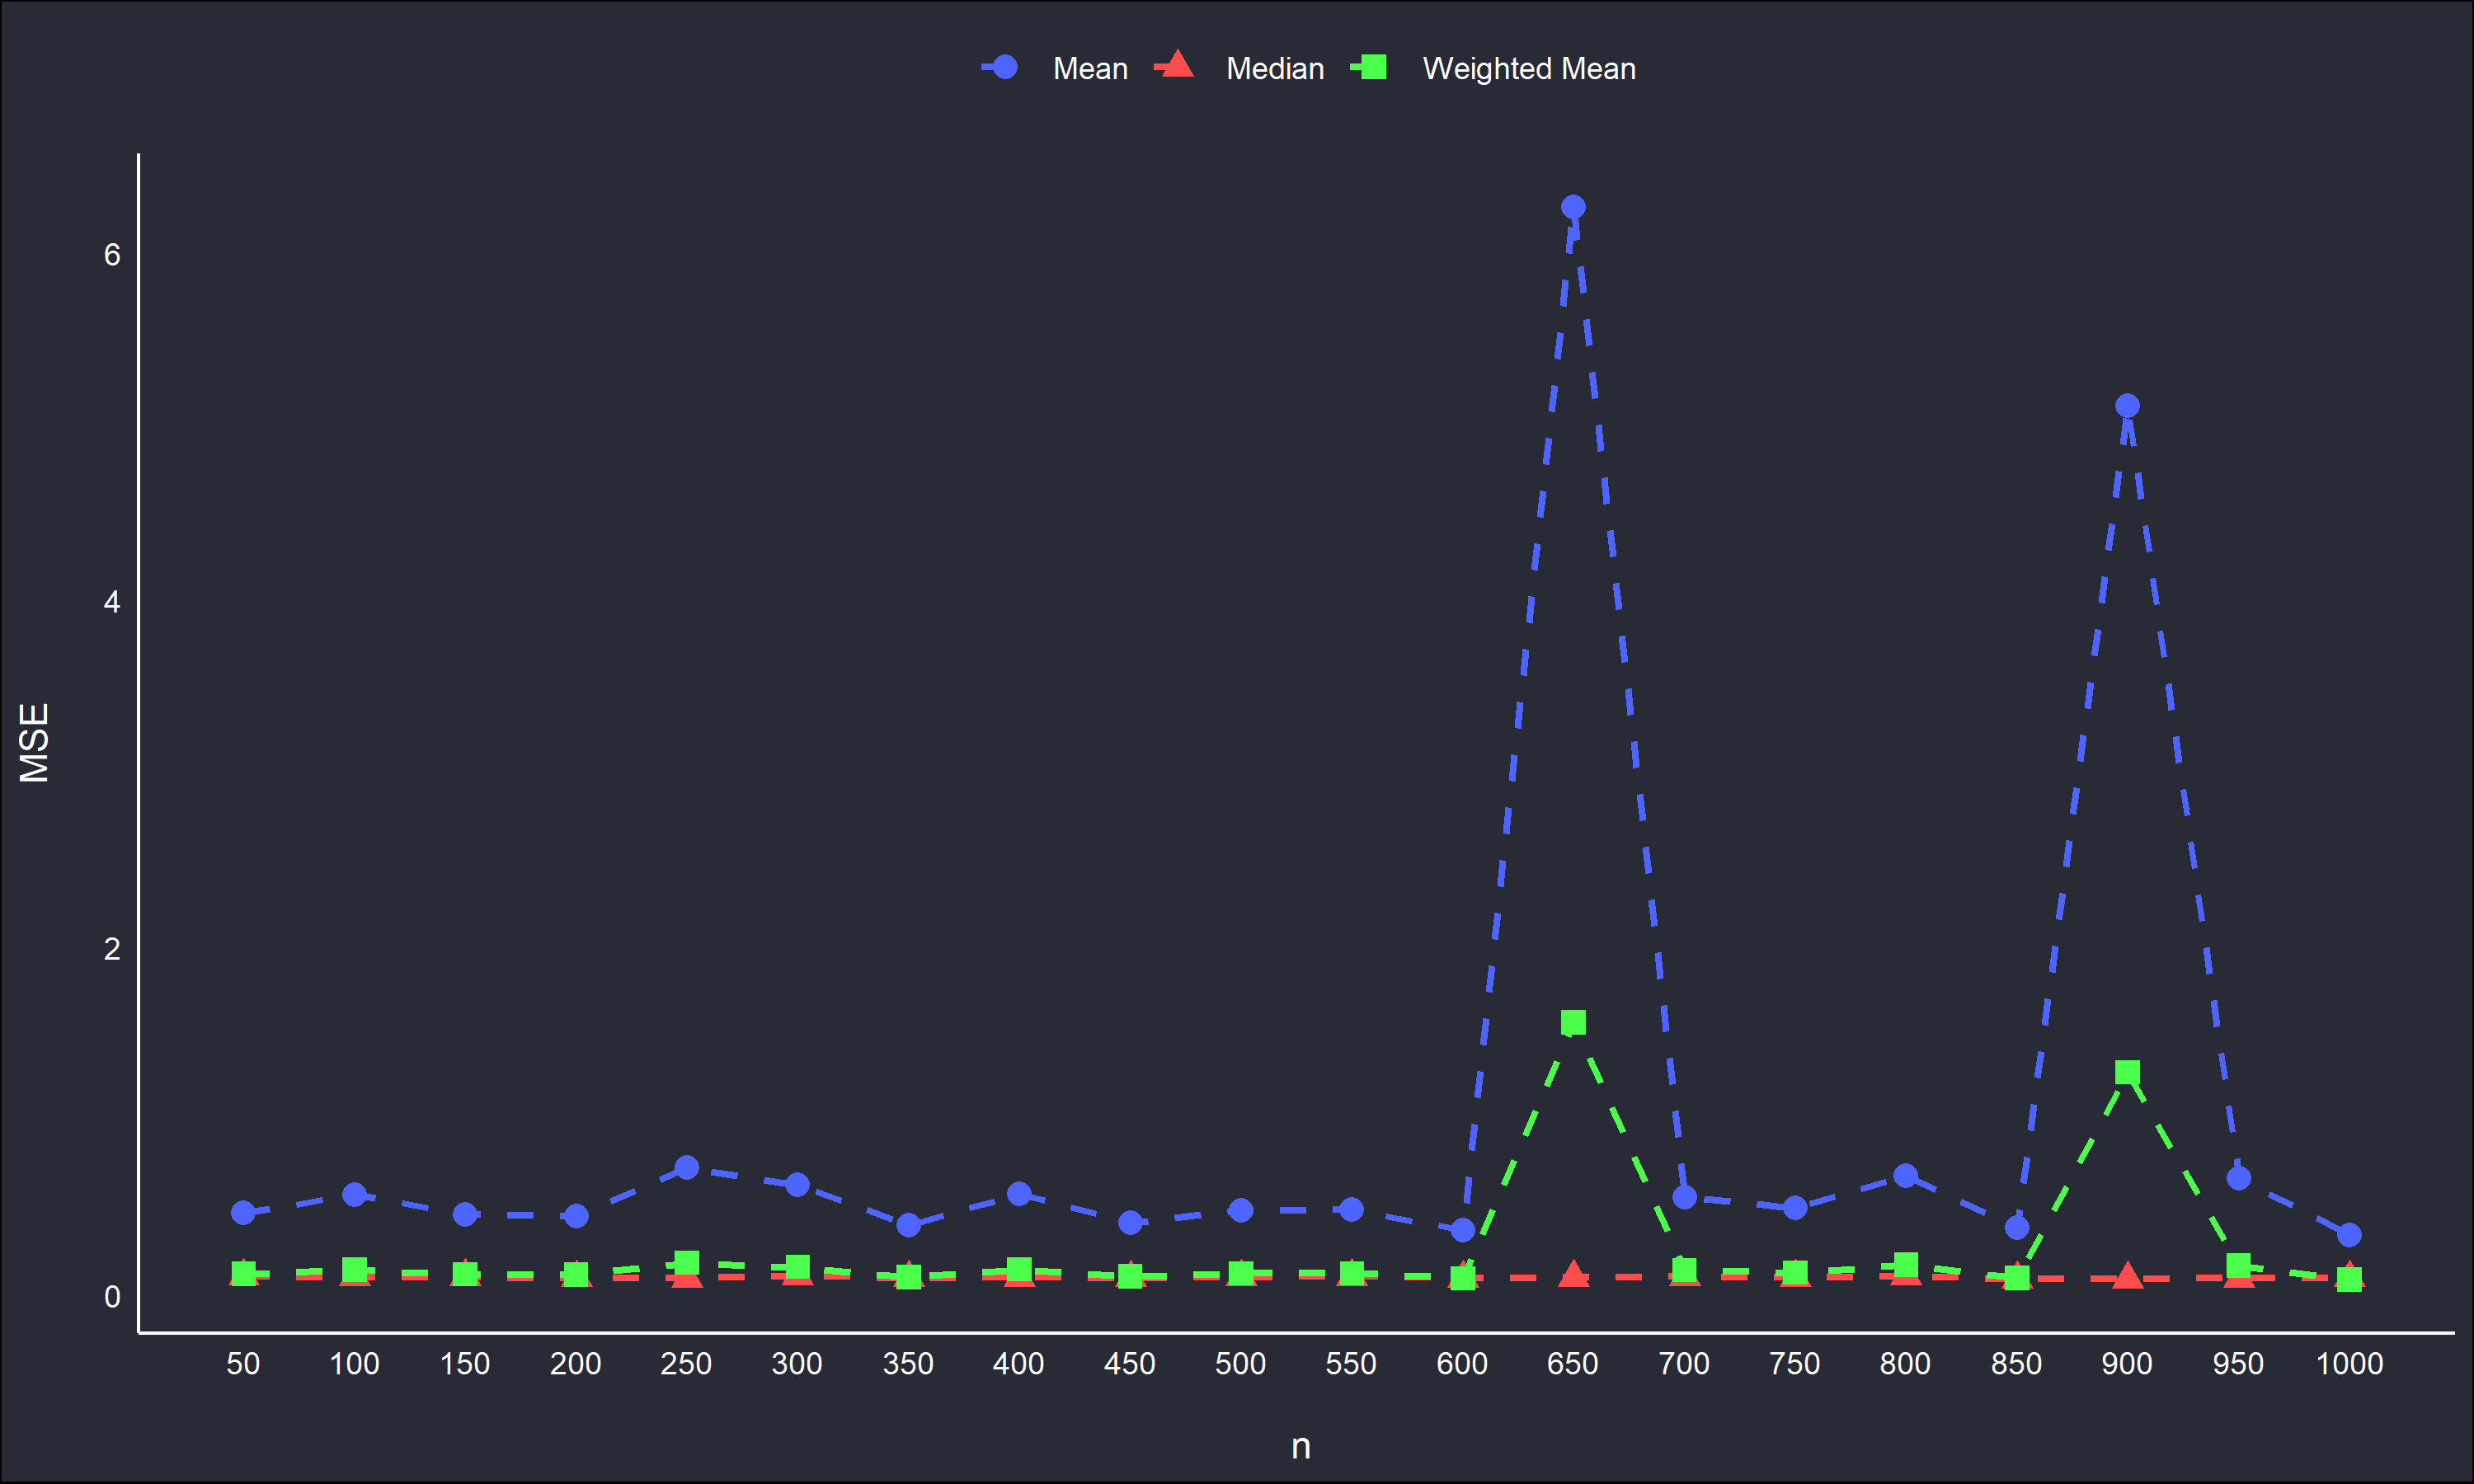This screenshot has height=1484, width=2474.
Task: Click x-axis tick label '150'
Action: 465,1364
